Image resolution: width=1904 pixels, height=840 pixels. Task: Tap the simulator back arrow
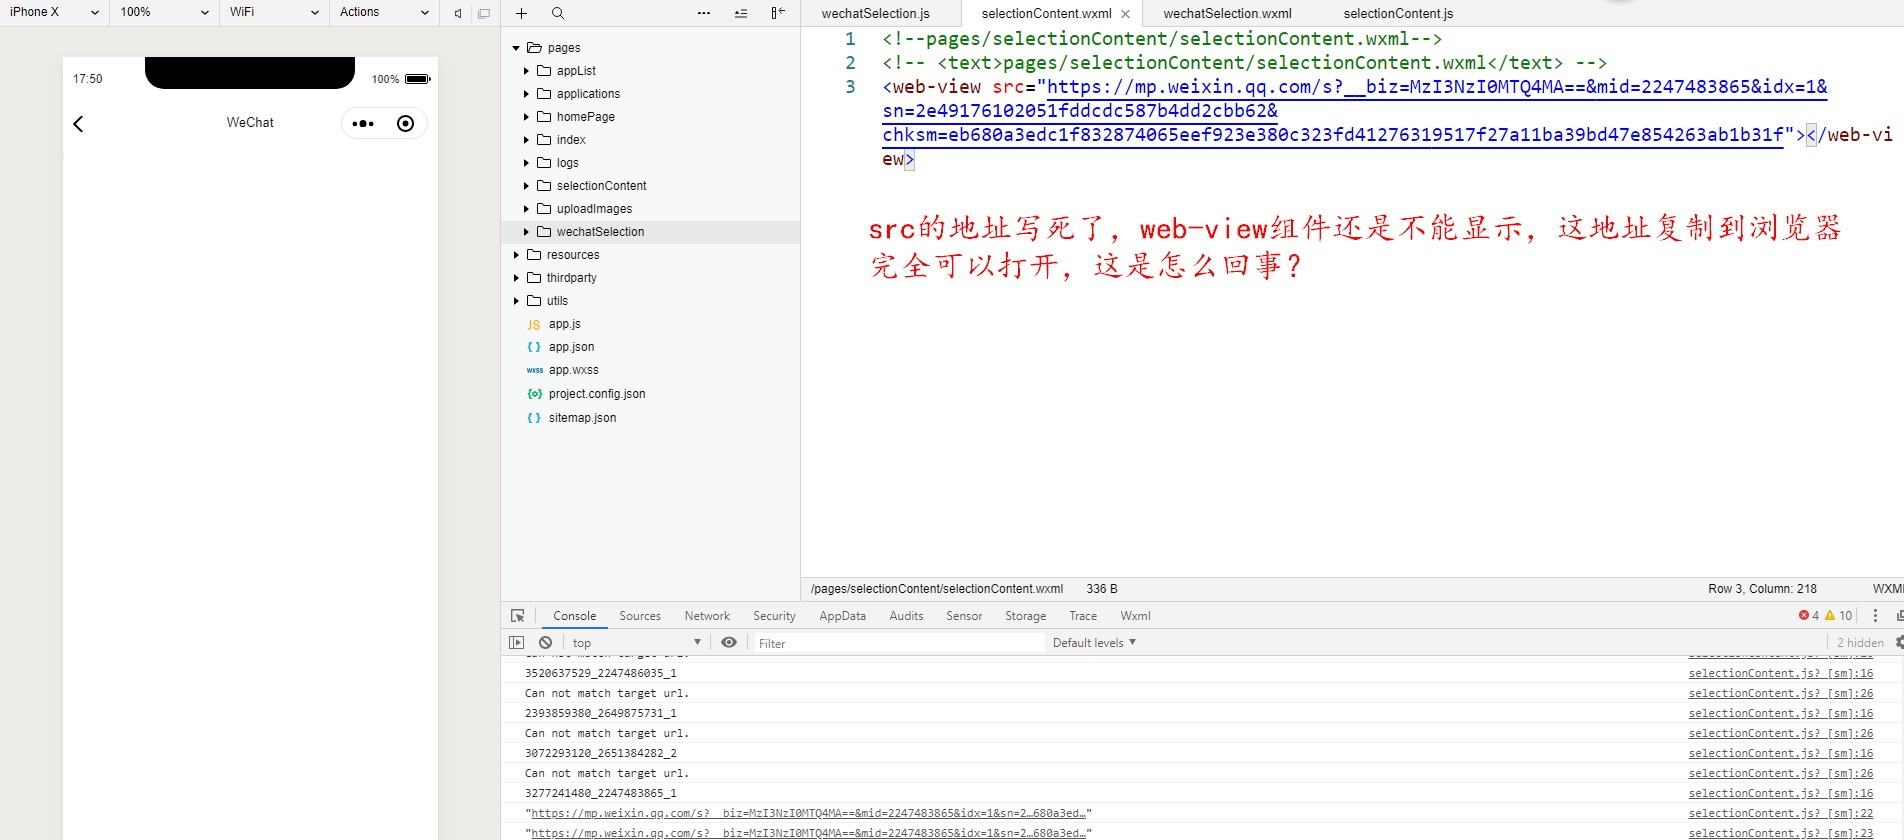(78, 124)
